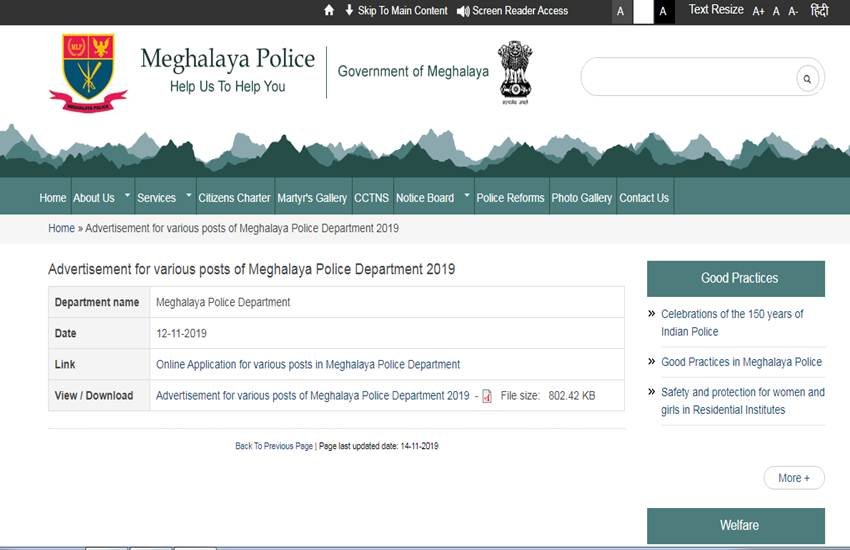
Task: Open Martyr's Gallery menu item
Action: 312,198
